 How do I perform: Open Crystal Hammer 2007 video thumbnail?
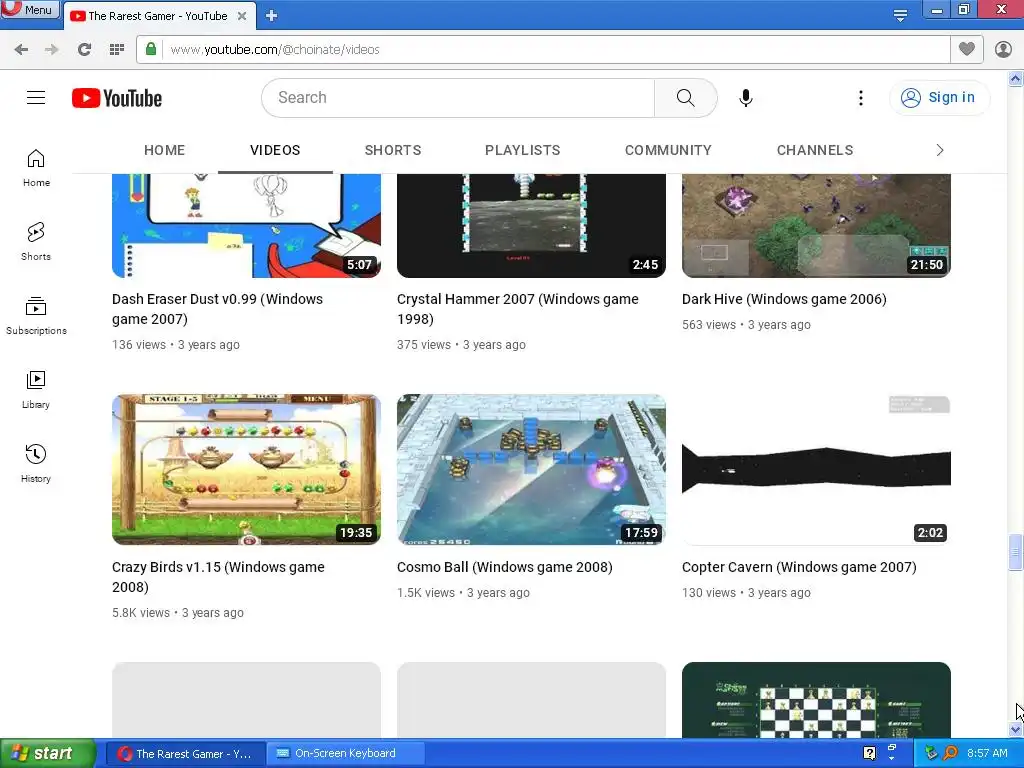[531, 226]
